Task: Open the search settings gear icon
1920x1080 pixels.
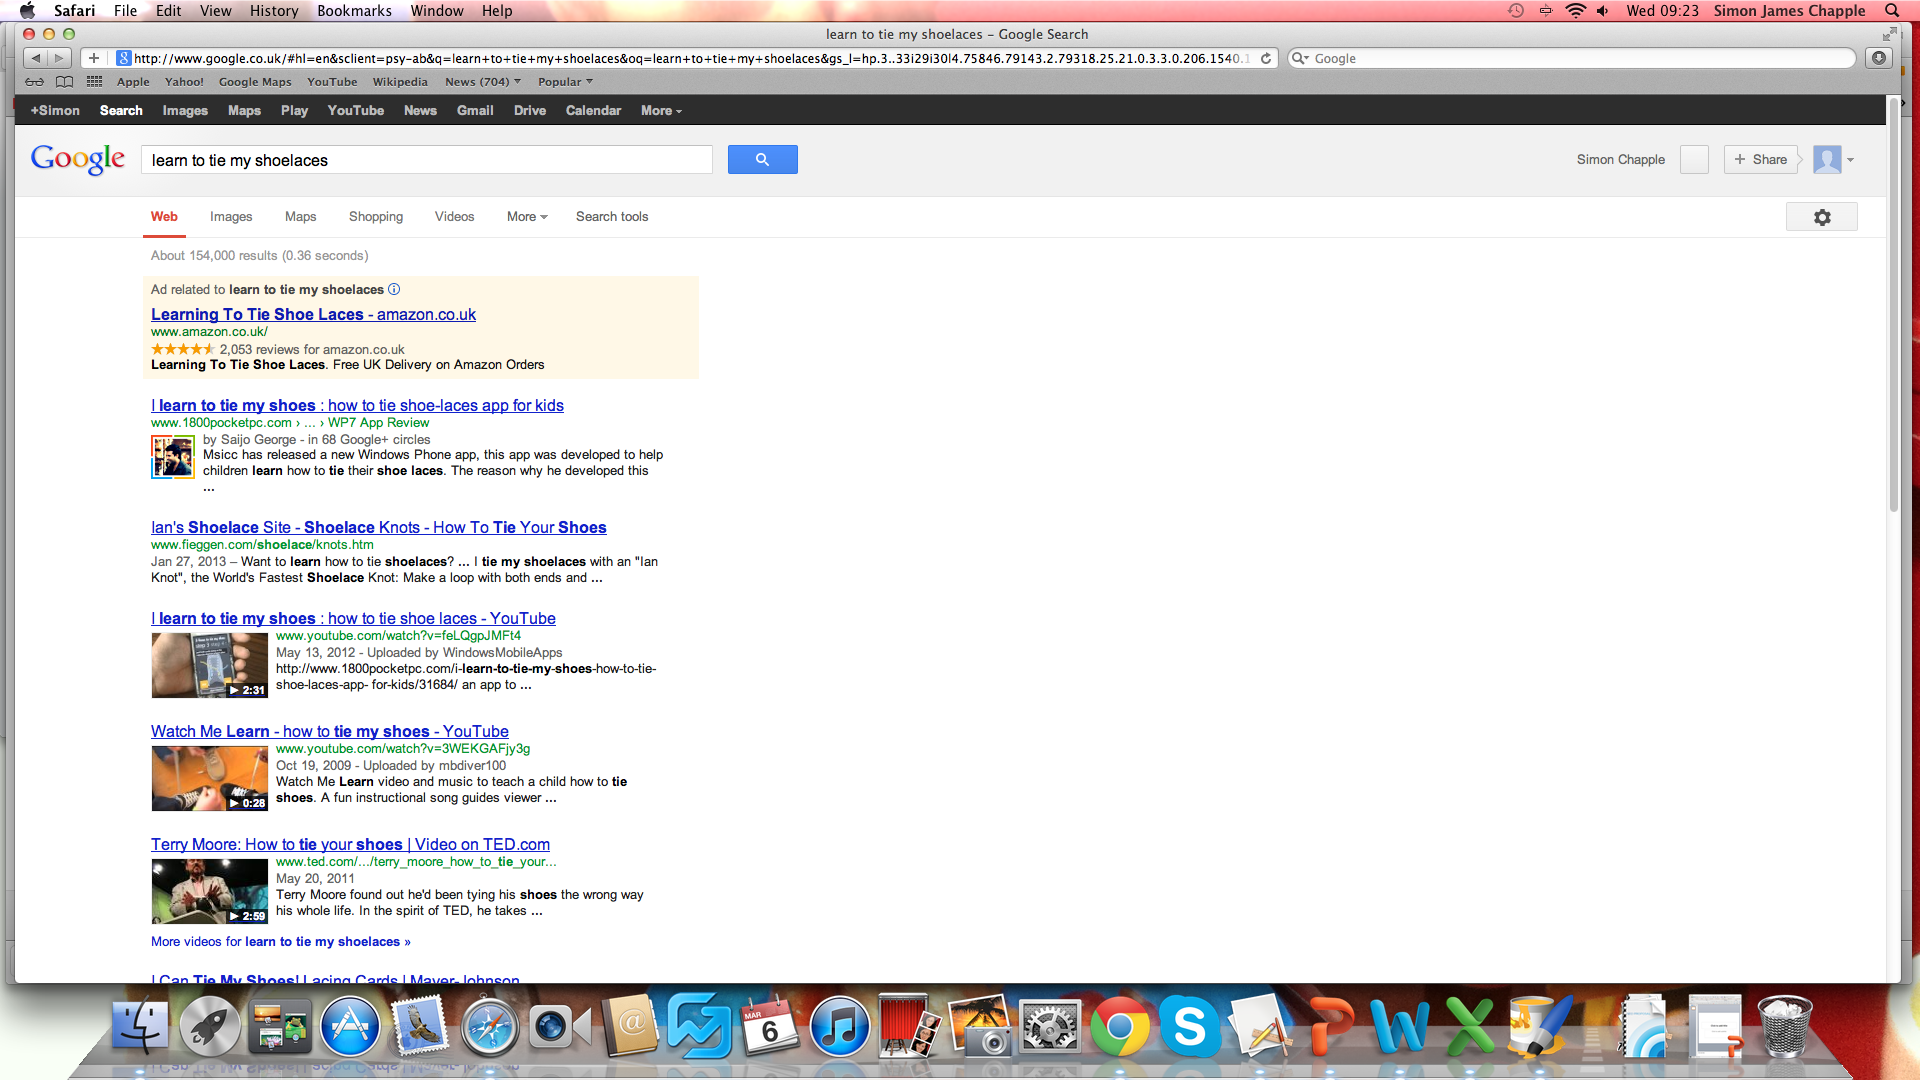Action: tap(1822, 217)
